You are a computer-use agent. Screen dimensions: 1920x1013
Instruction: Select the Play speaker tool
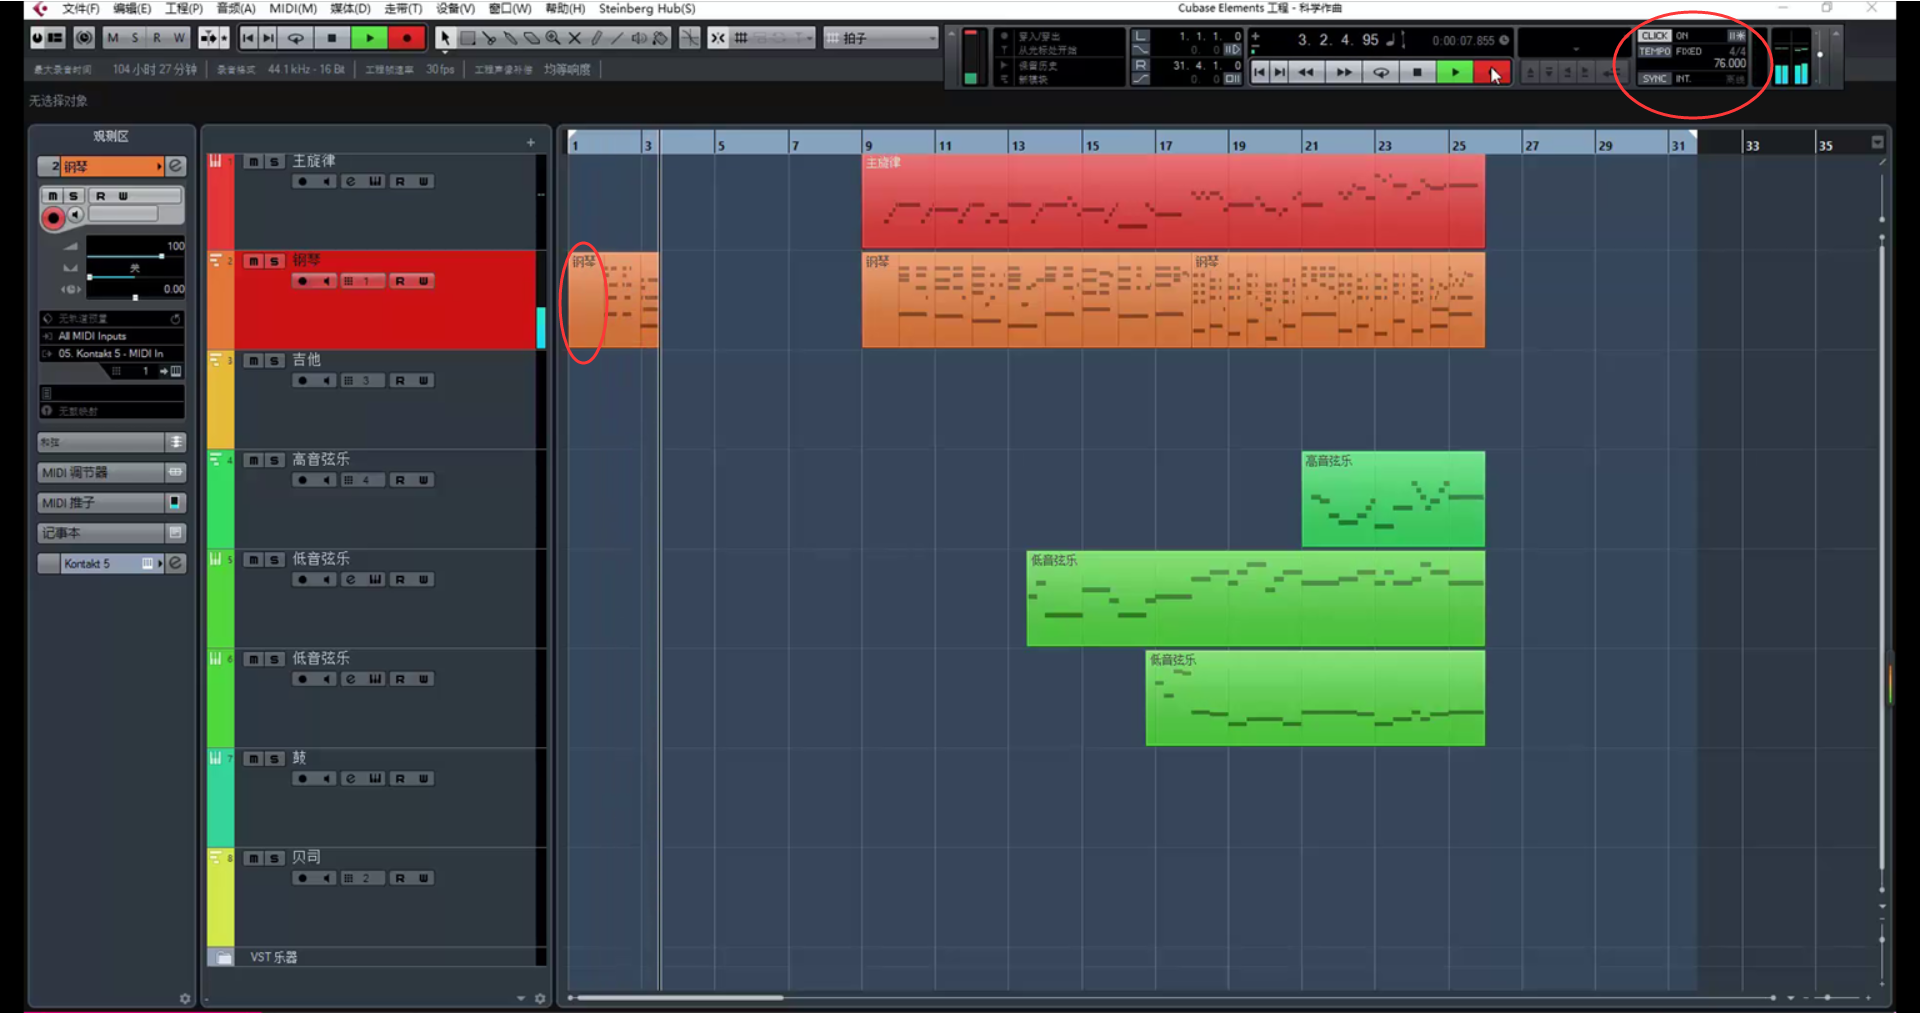(x=639, y=38)
